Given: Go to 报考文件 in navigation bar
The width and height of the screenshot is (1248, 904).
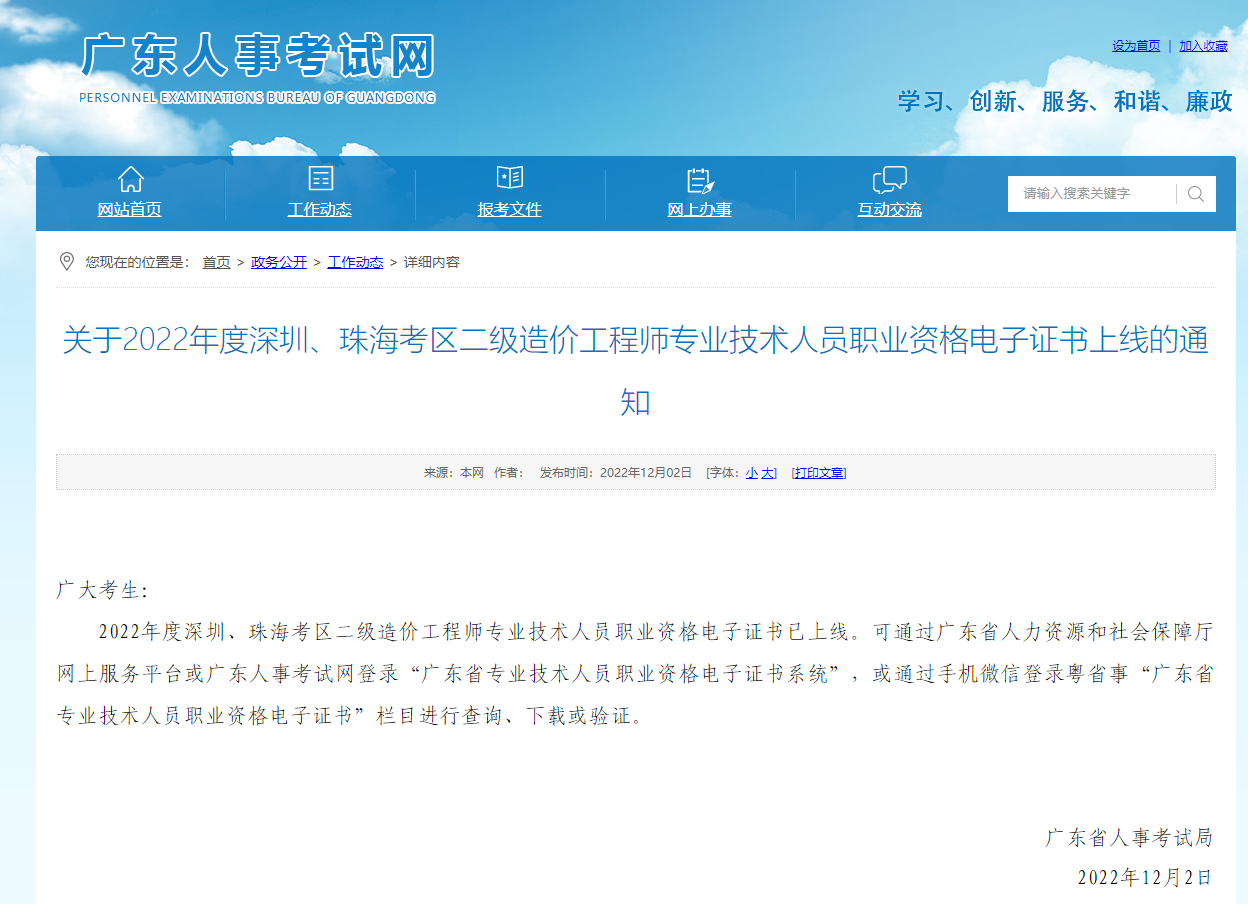Looking at the screenshot, I should click(x=510, y=210).
